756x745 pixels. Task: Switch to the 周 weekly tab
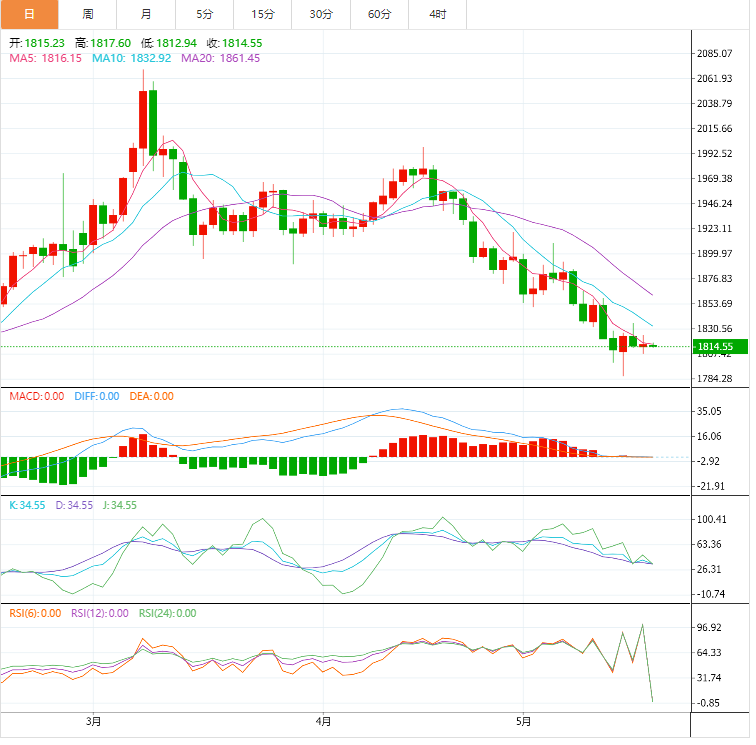tap(88, 14)
